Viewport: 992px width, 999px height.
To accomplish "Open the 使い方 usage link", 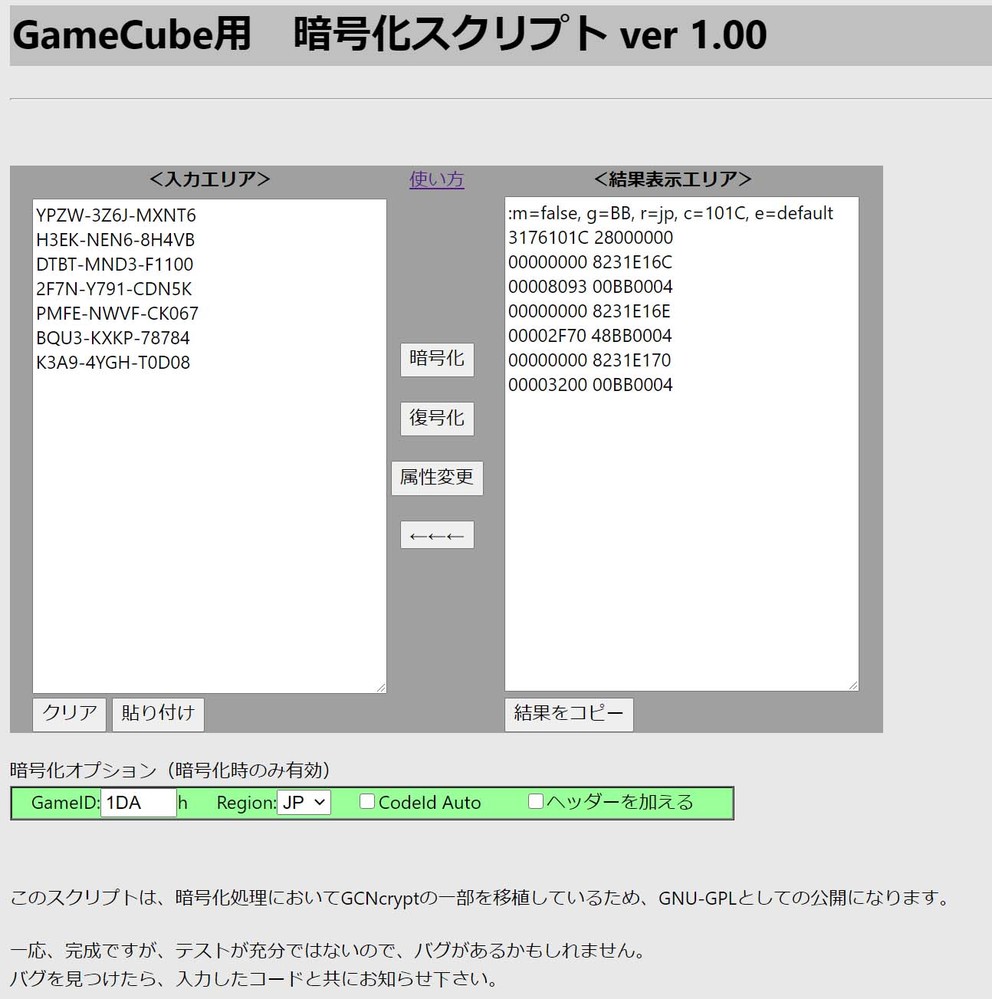I will point(437,180).
